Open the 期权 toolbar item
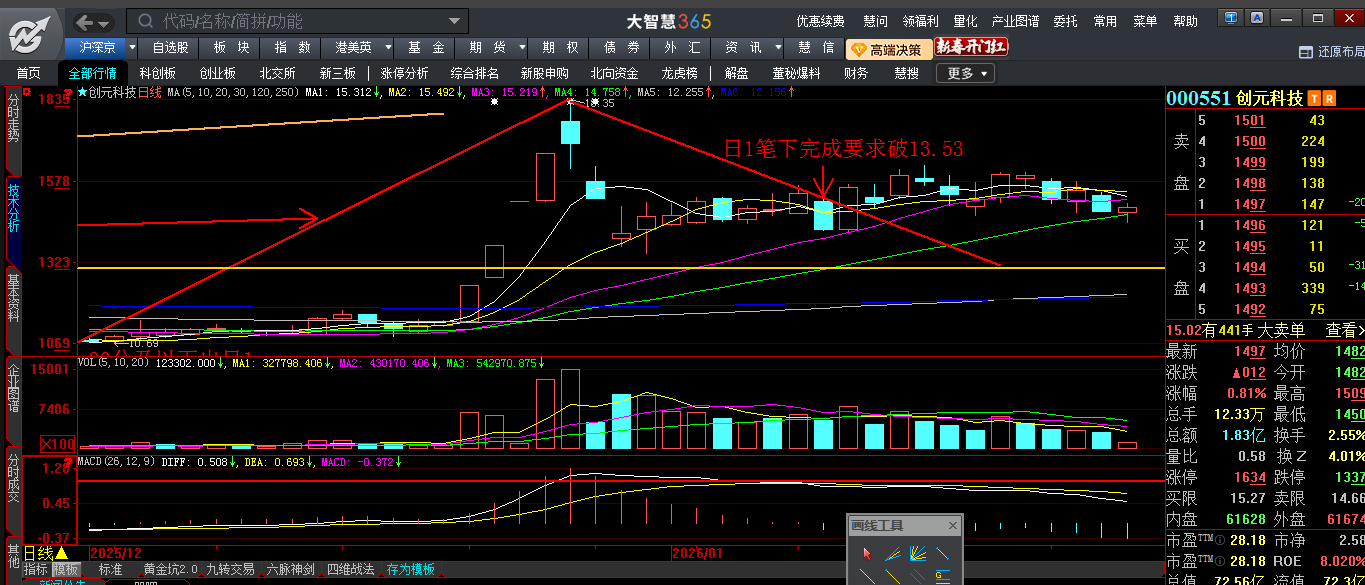 [560, 47]
